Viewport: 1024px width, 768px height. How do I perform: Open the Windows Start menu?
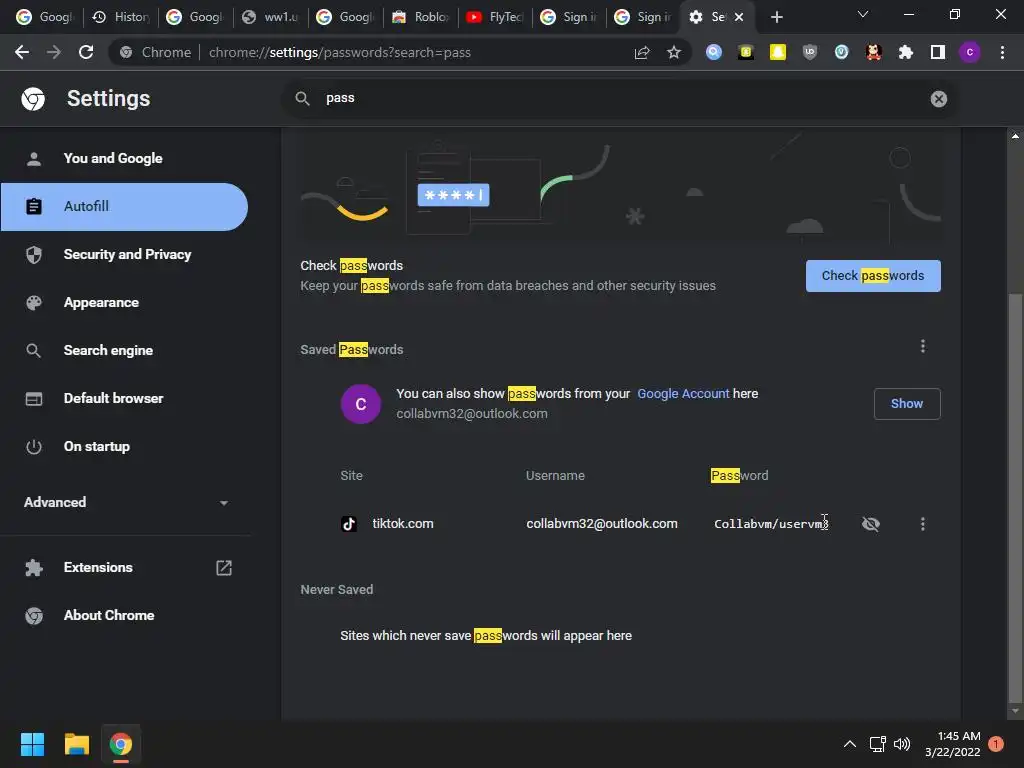tap(32, 744)
